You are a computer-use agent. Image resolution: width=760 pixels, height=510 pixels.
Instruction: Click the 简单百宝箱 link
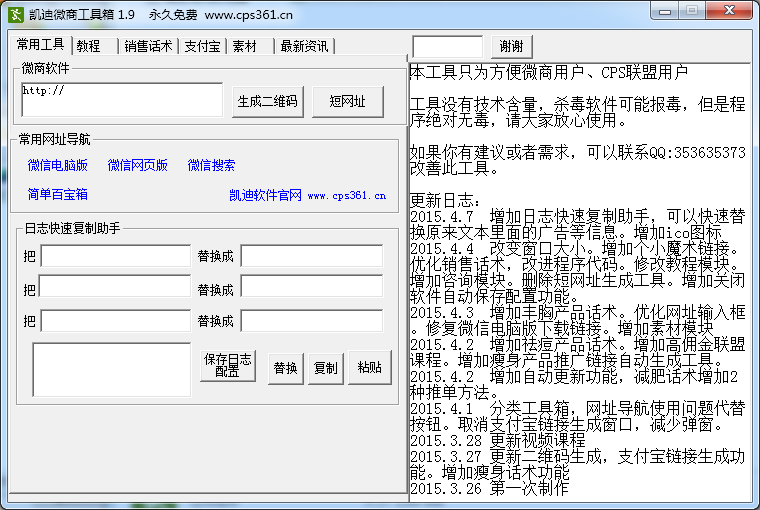pos(58,194)
